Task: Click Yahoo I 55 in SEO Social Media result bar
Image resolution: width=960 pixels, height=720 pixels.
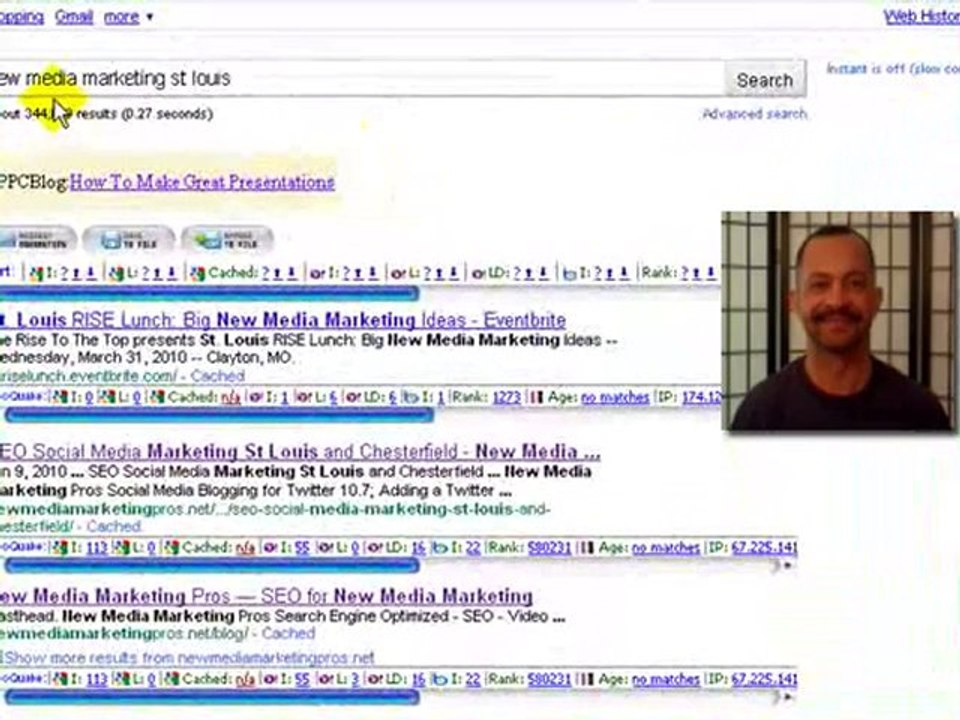Action: click(x=302, y=547)
